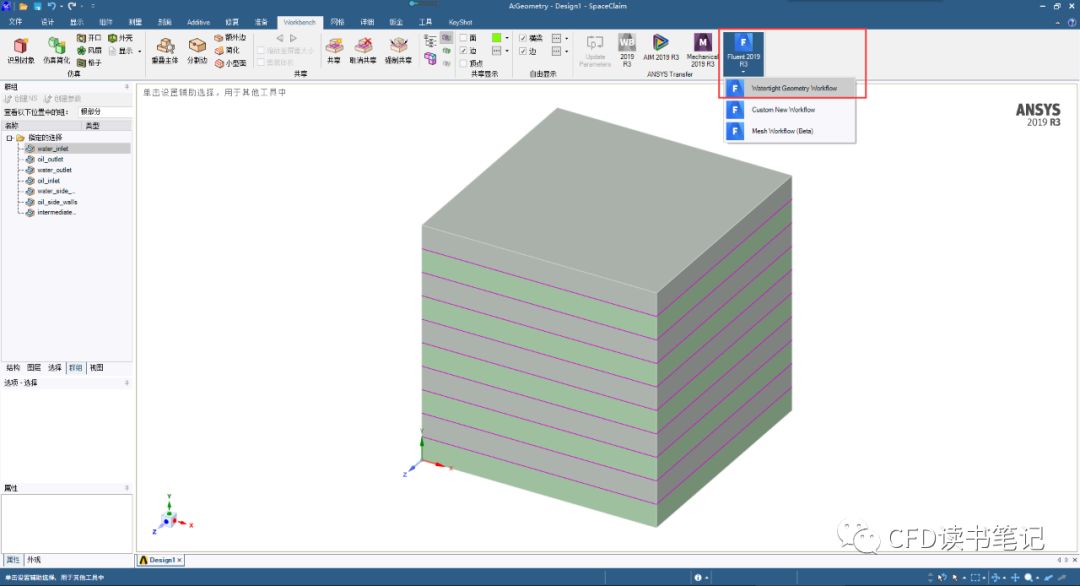
Task: Click the save icon in title bar
Action: [37, 6]
